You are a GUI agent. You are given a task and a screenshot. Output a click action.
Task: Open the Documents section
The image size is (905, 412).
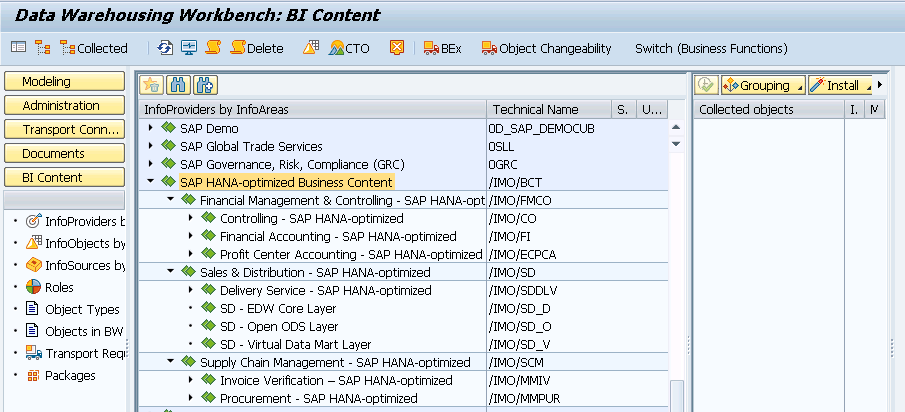click(x=64, y=153)
